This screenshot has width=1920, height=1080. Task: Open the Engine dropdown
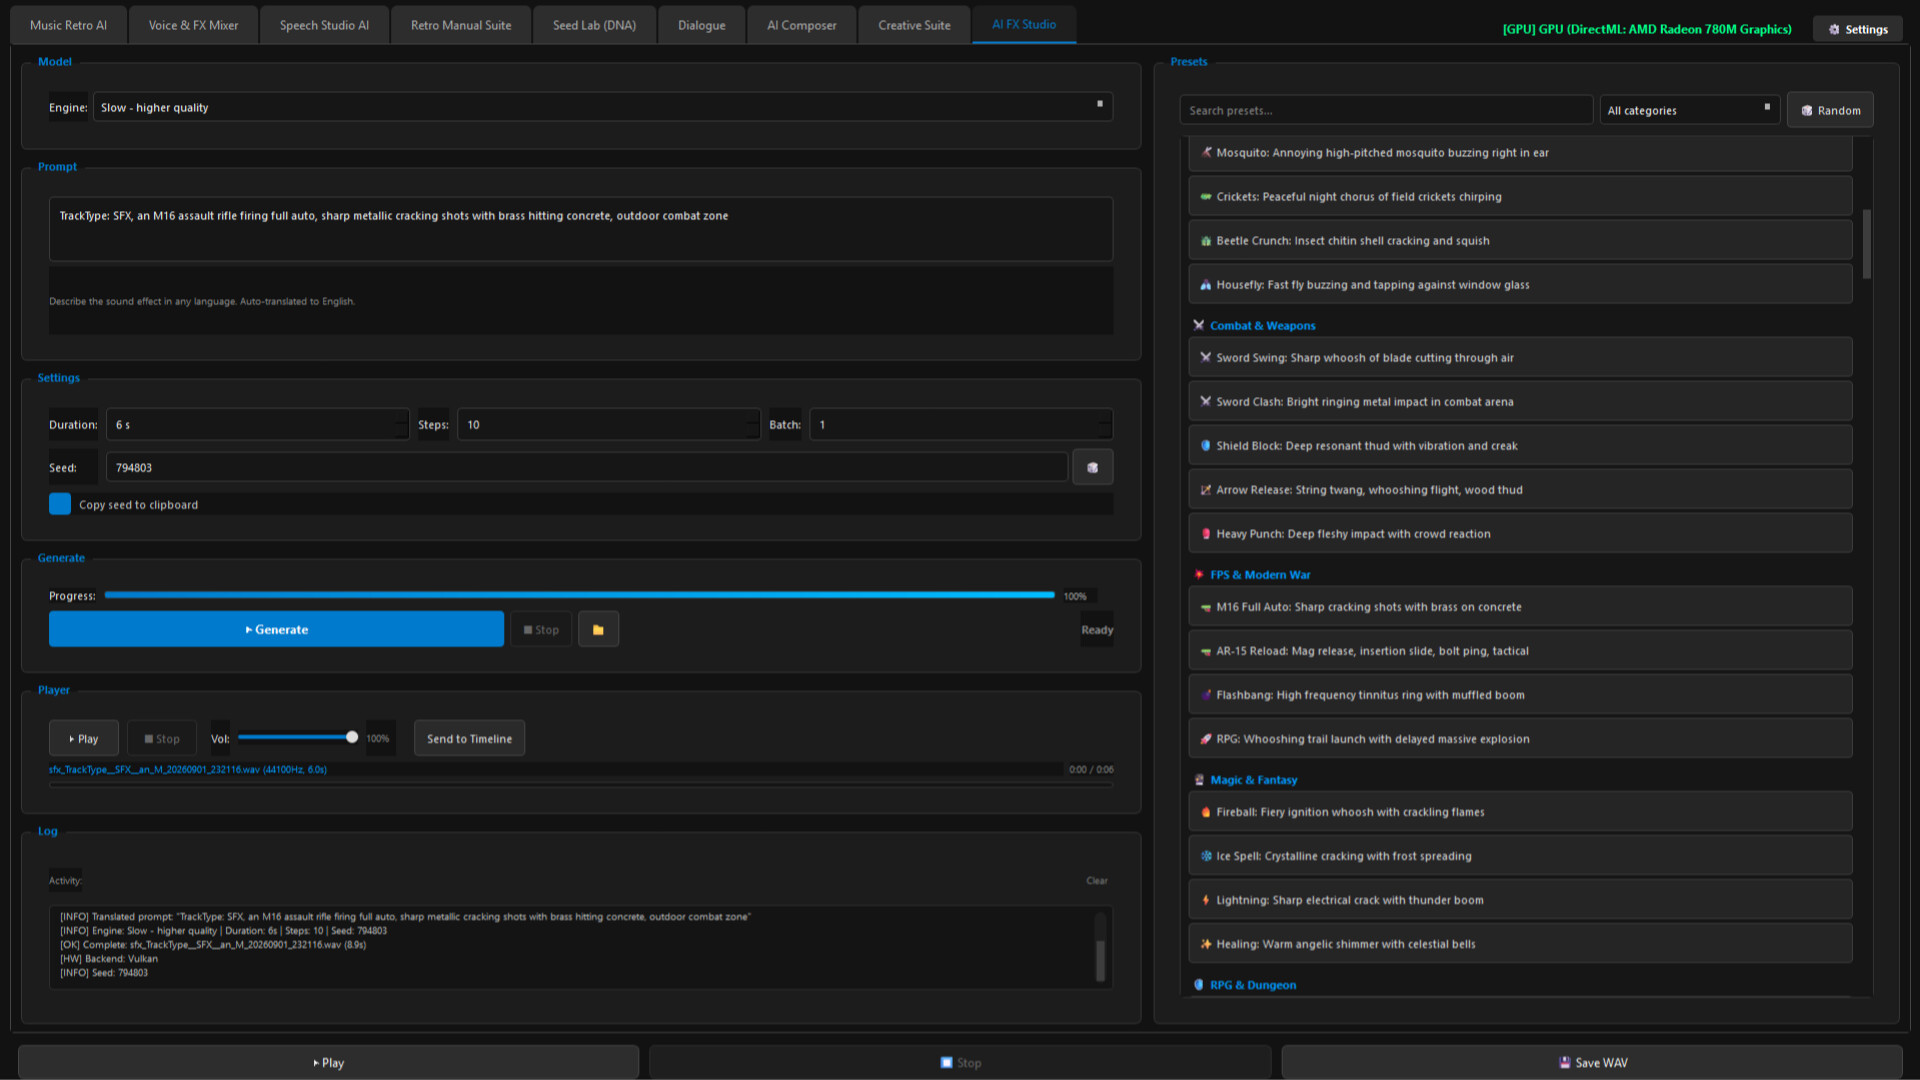603,107
